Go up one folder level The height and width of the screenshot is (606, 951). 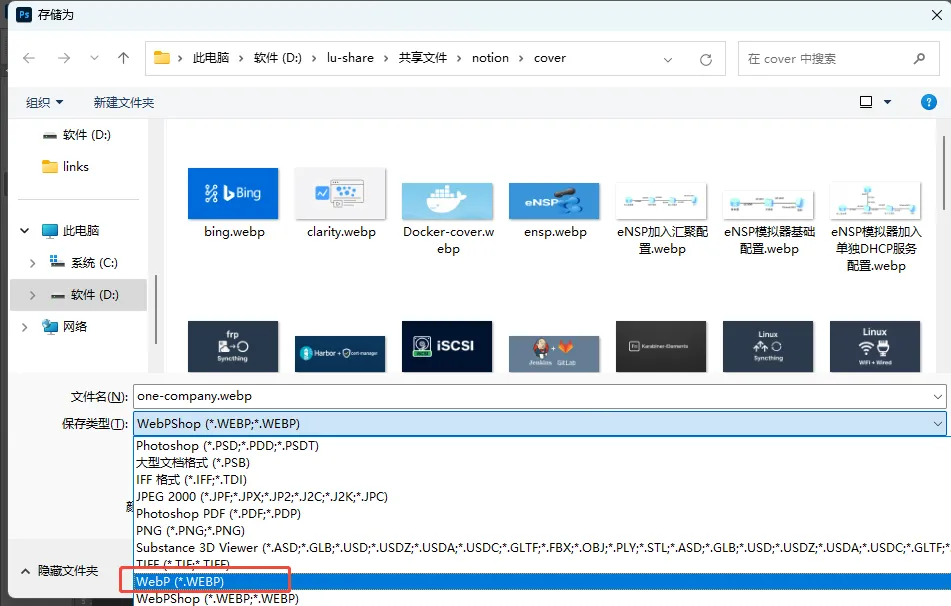pyautogui.click(x=123, y=58)
